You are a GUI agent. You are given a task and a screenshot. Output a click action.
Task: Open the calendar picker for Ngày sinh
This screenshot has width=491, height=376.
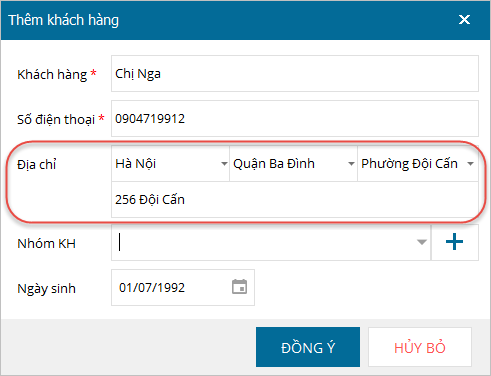[x=239, y=287]
